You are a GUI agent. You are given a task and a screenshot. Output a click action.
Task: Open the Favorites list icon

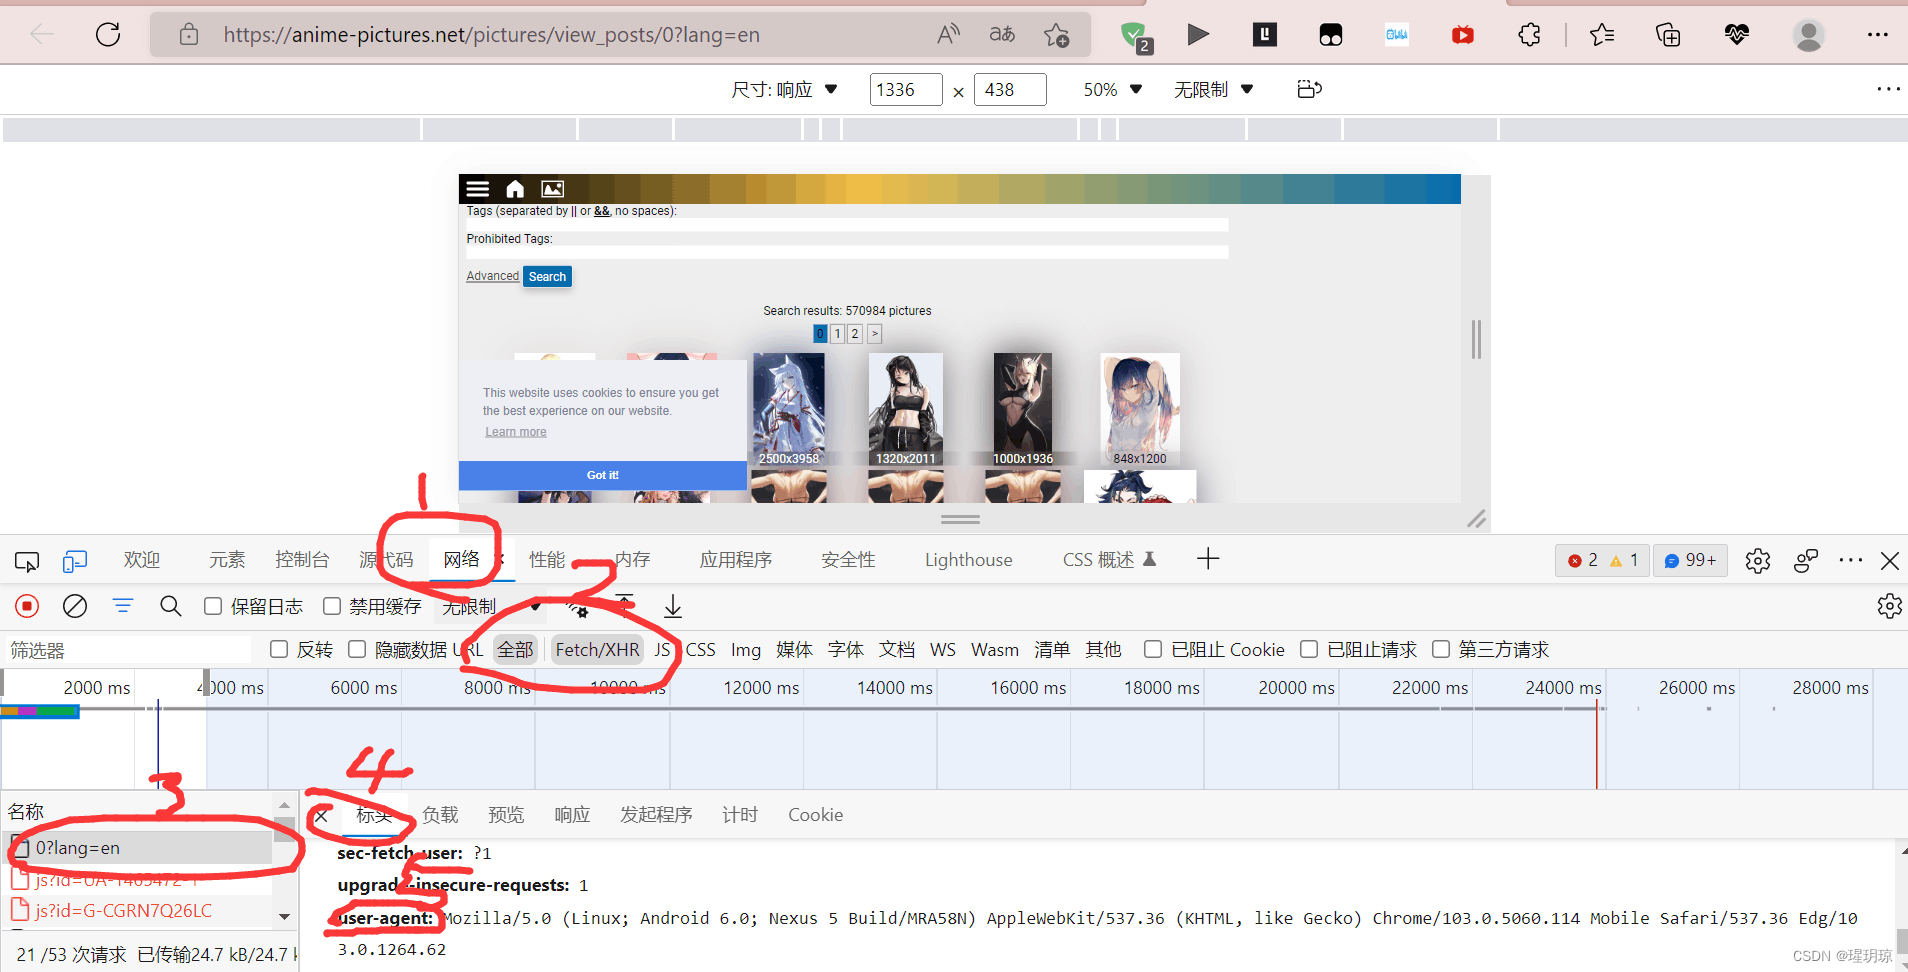click(x=1602, y=35)
